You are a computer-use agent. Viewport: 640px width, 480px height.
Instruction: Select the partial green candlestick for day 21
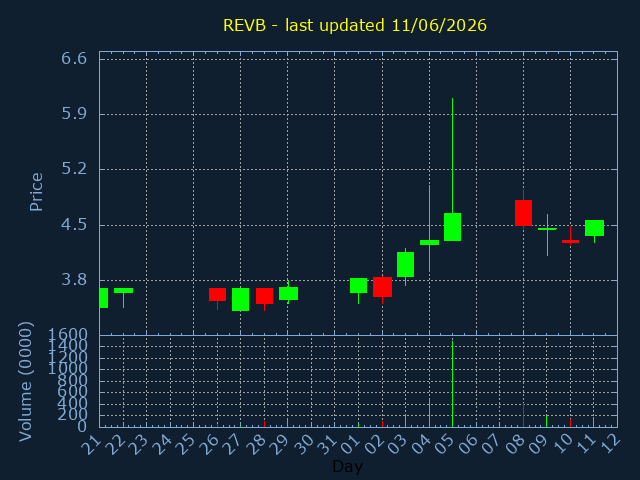pyautogui.click(x=104, y=298)
